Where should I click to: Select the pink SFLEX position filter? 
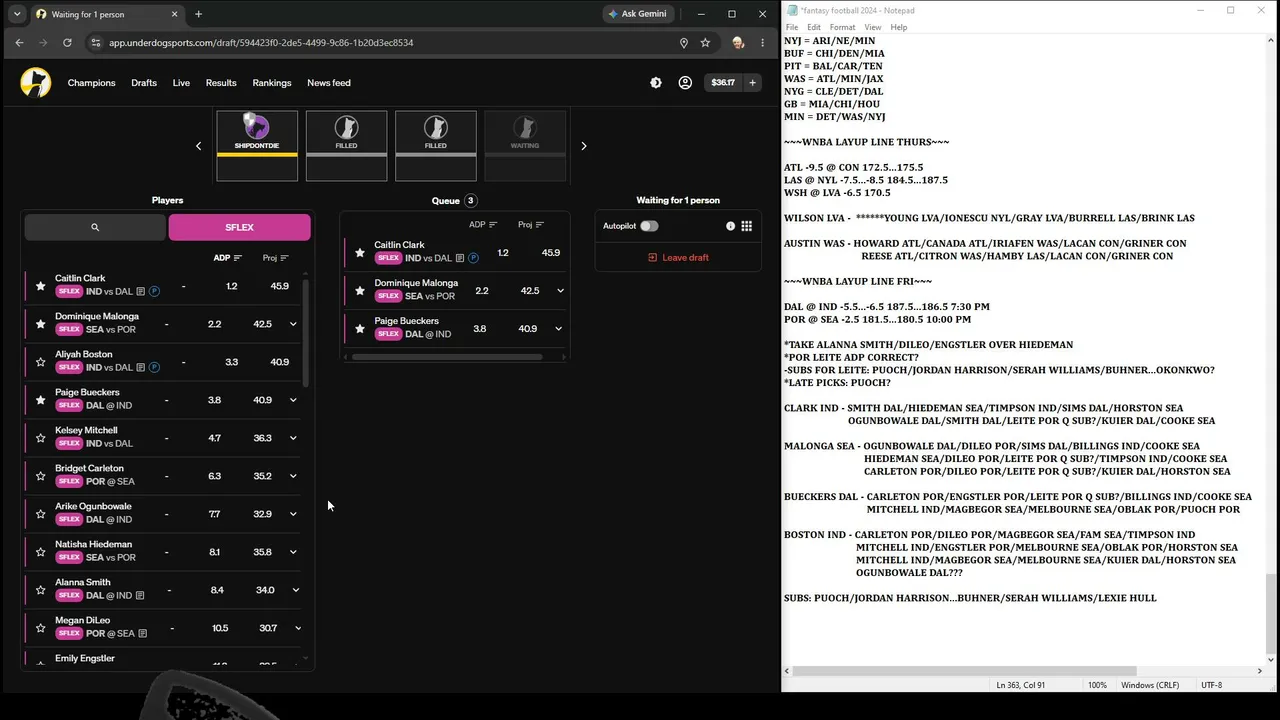pos(240,227)
